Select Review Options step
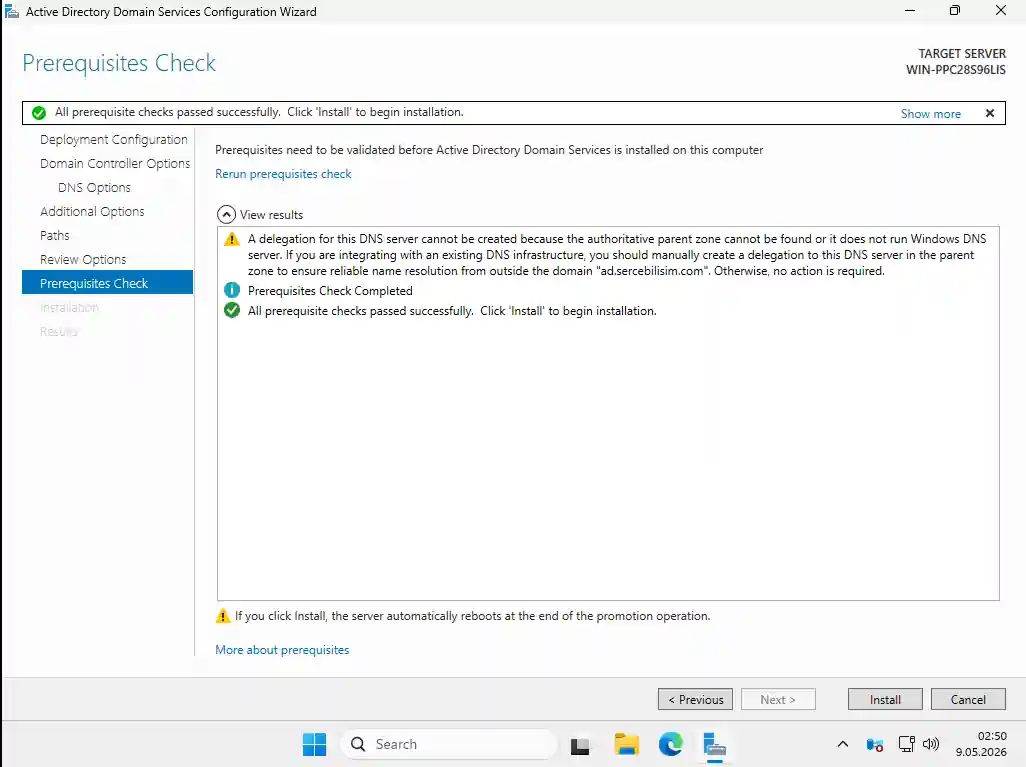Image resolution: width=1026 pixels, height=767 pixels. 83,260
